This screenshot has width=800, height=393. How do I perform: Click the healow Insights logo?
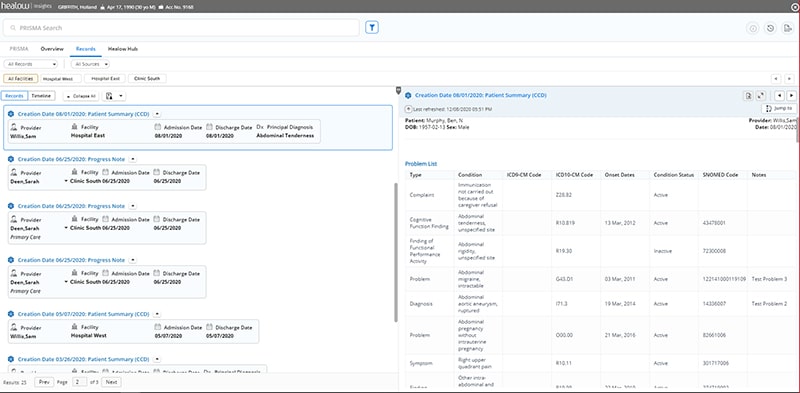click(26, 7)
